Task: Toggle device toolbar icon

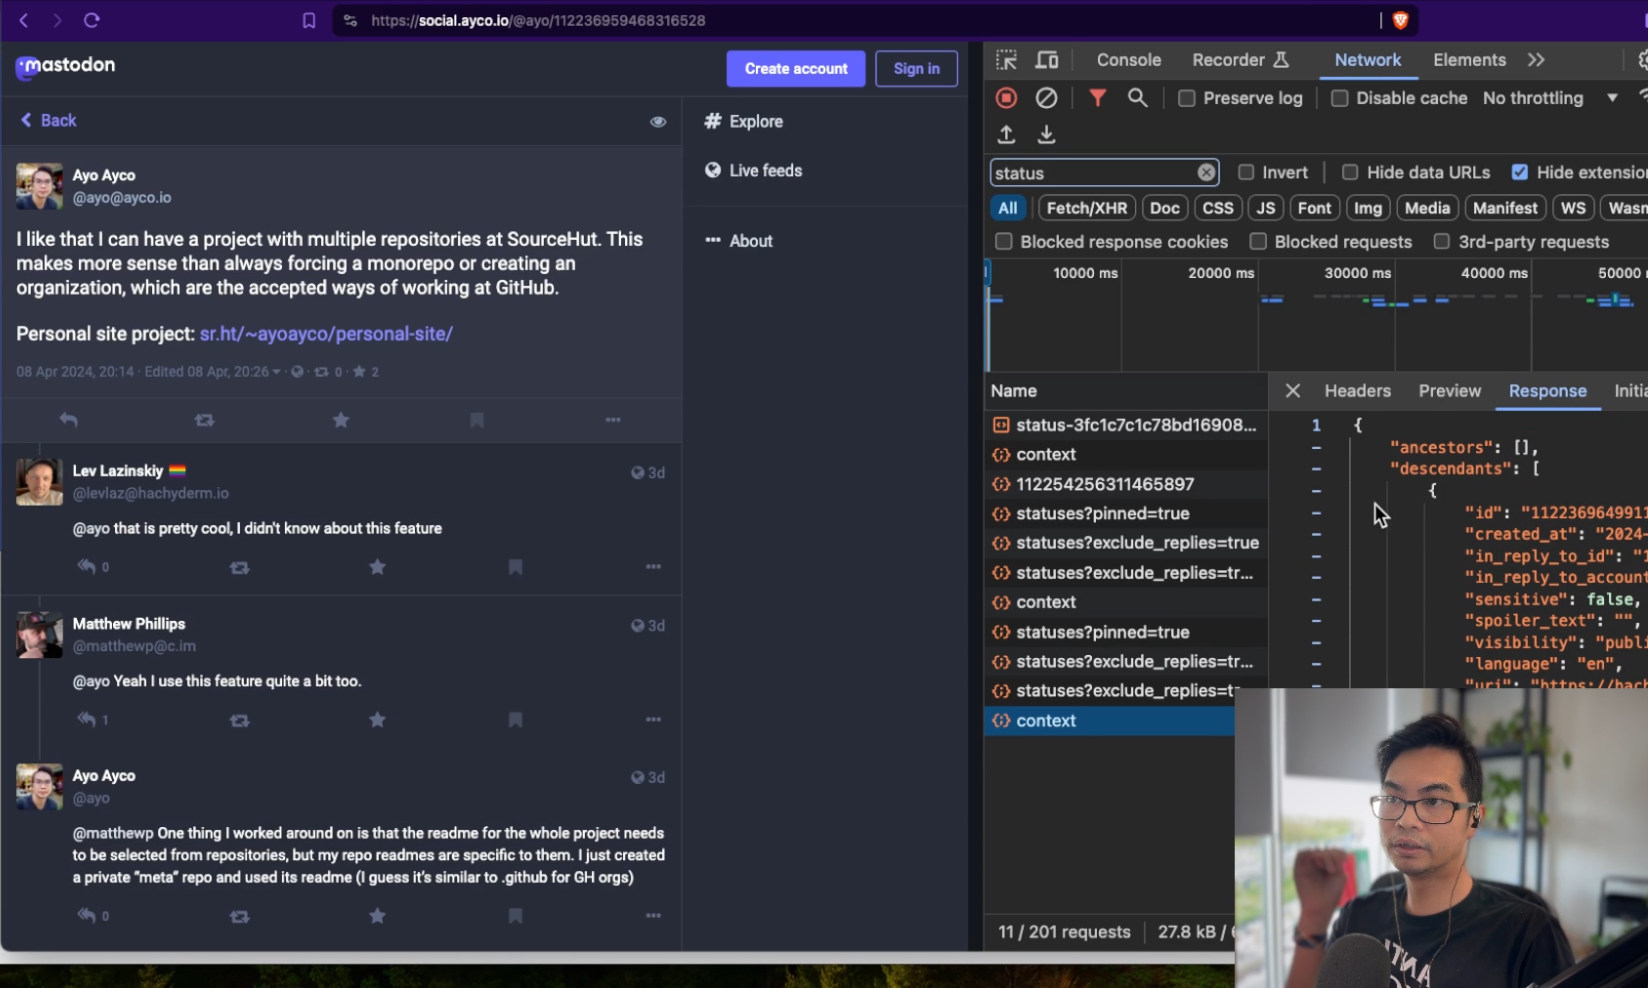Action: 1046,60
